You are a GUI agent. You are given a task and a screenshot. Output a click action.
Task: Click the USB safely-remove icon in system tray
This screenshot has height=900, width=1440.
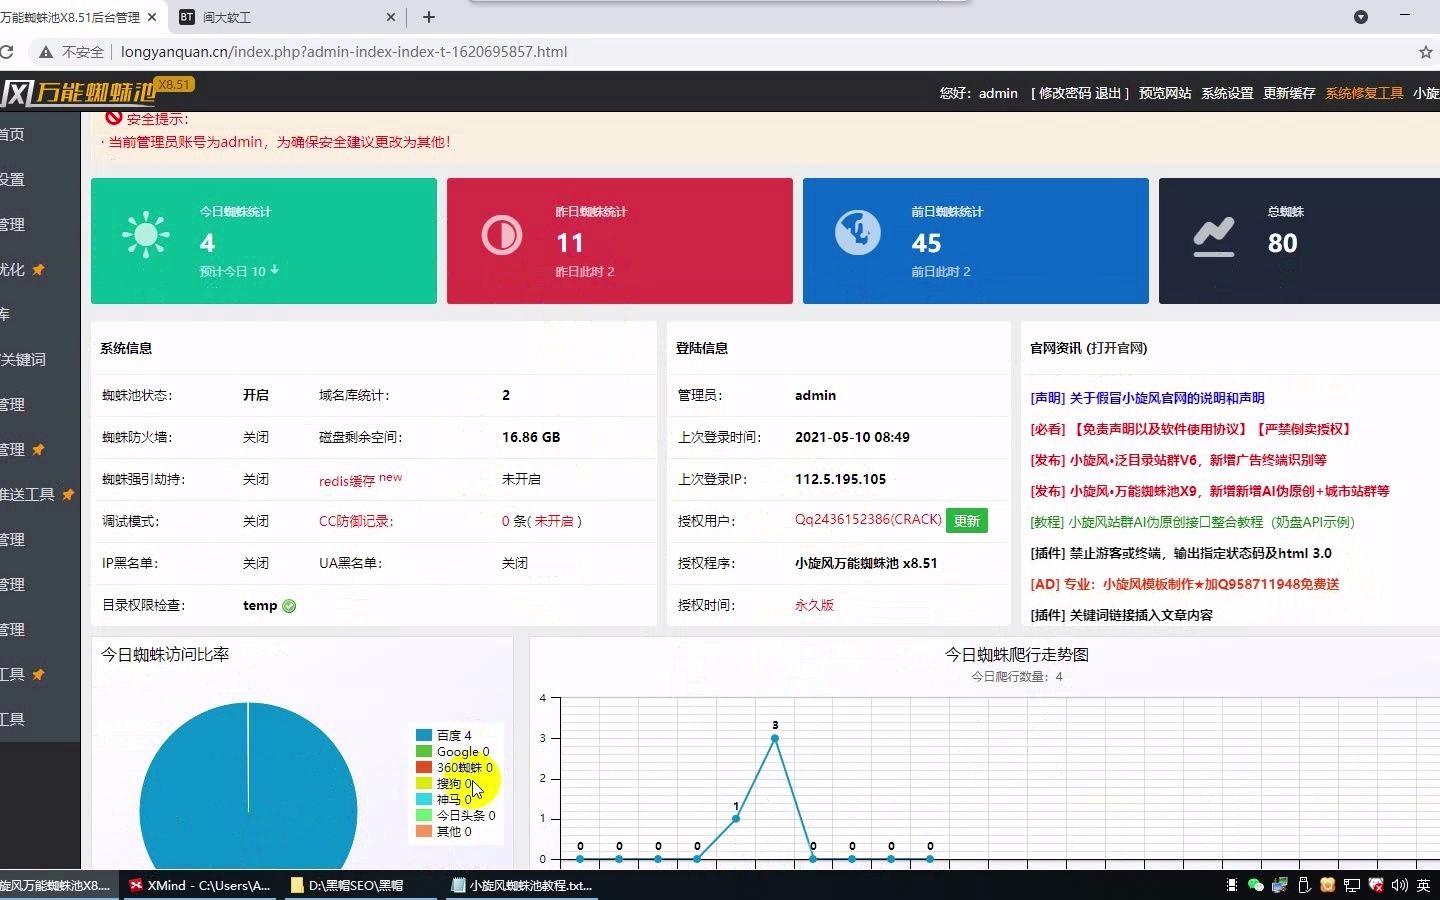click(1304, 885)
